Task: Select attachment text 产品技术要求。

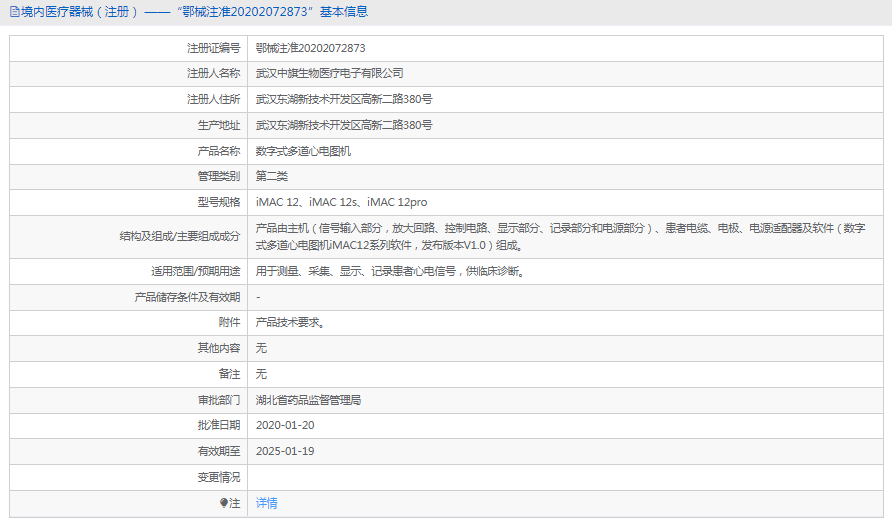Action: [290, 323]
